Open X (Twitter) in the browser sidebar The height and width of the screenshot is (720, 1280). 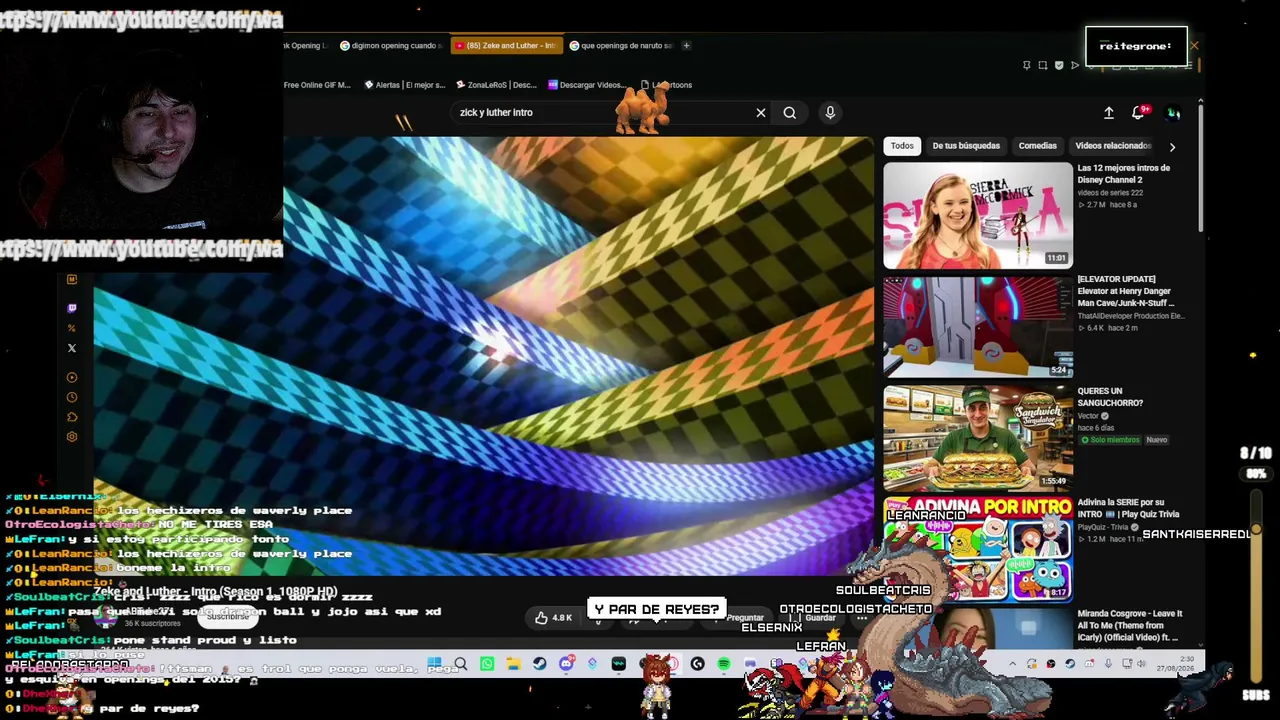72,348
